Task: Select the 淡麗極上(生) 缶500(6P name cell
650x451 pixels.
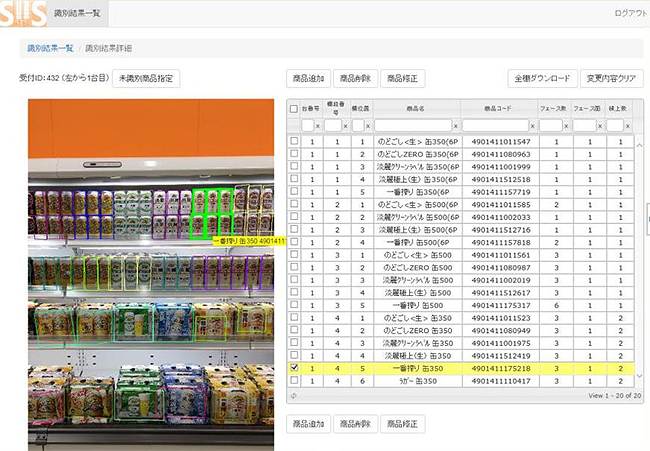Action: pyautogui.click(x=418, y=230)
